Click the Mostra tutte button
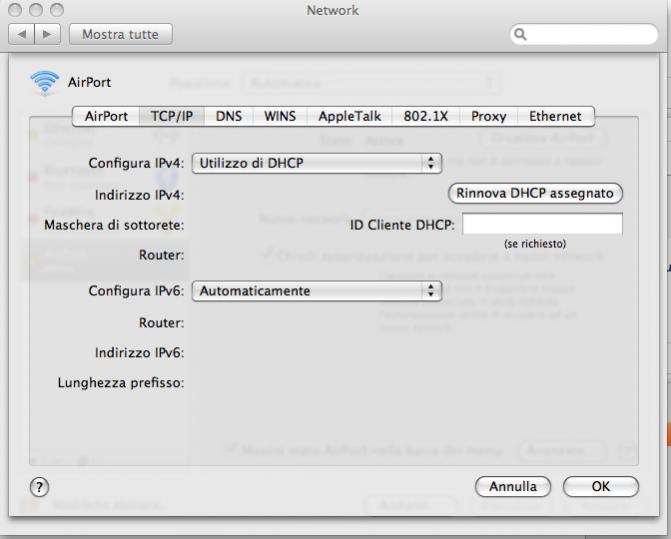 (121, 34)
